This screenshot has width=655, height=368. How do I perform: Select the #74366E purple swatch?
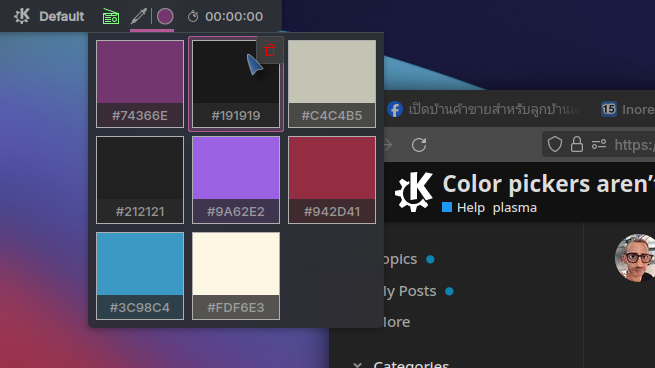(x=140, y=84)
